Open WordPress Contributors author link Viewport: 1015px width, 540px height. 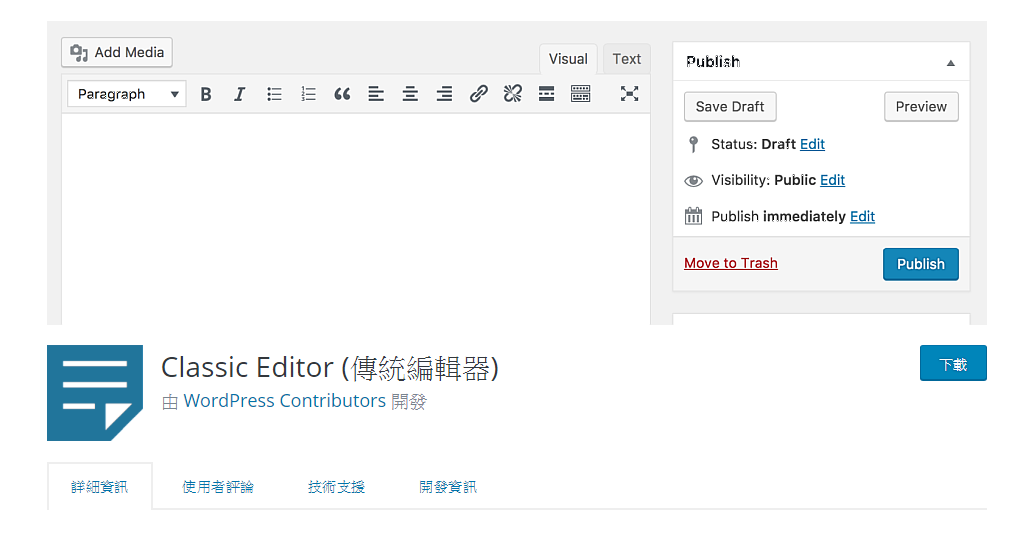285,401
